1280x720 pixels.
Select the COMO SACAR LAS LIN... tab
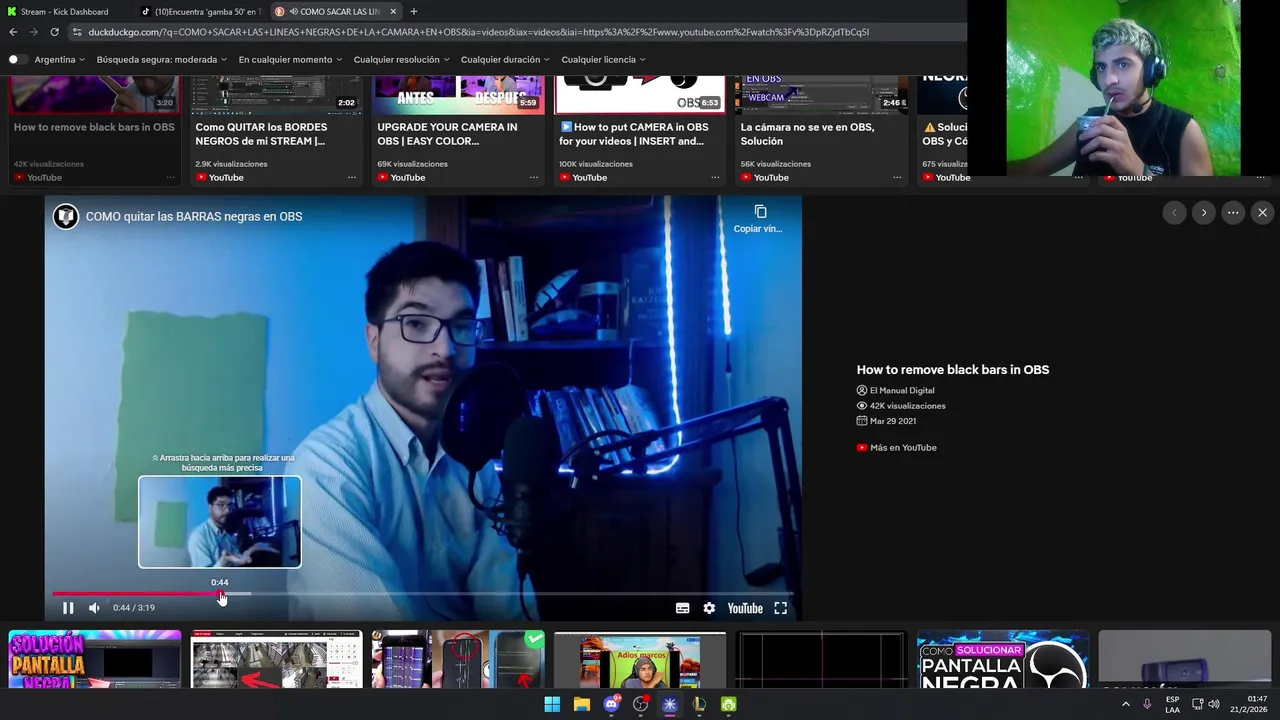click(x=335, y=11)
